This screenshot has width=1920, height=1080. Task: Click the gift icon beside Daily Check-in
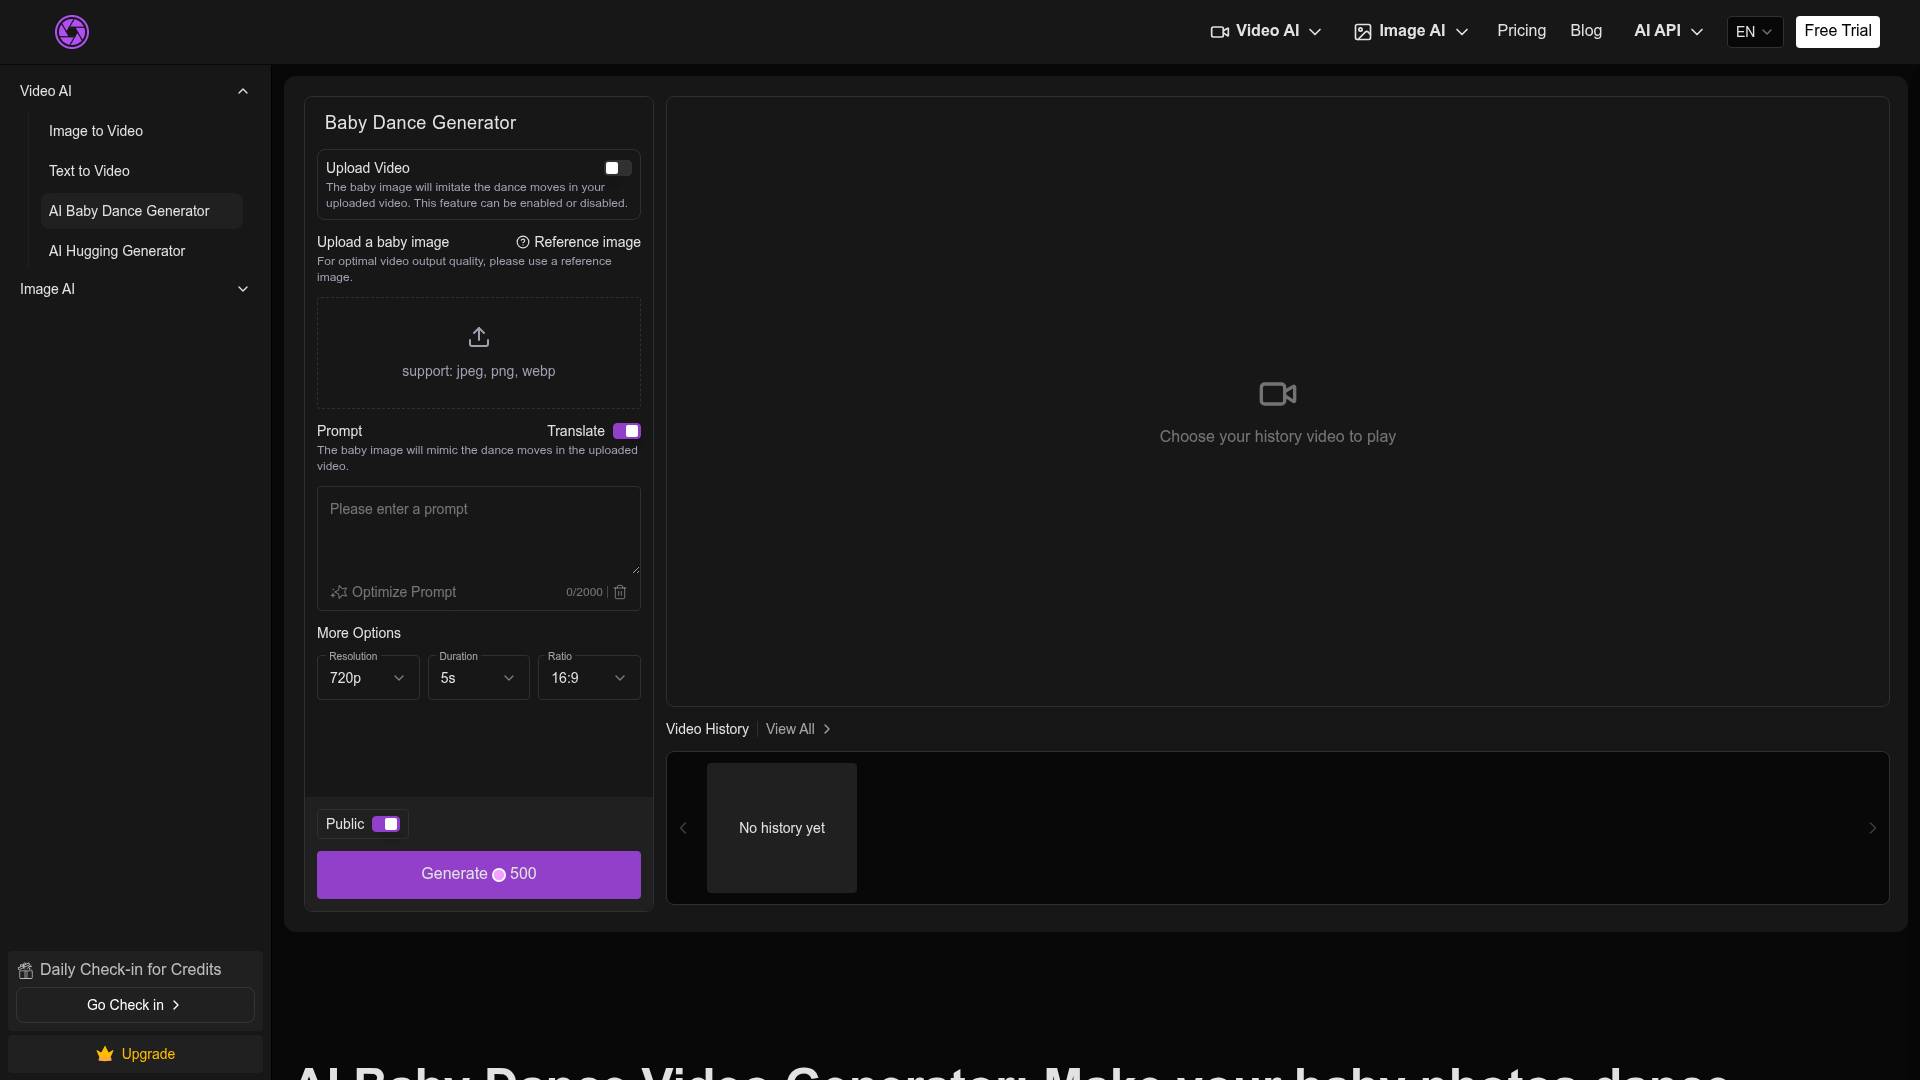[x=26, y=970]
